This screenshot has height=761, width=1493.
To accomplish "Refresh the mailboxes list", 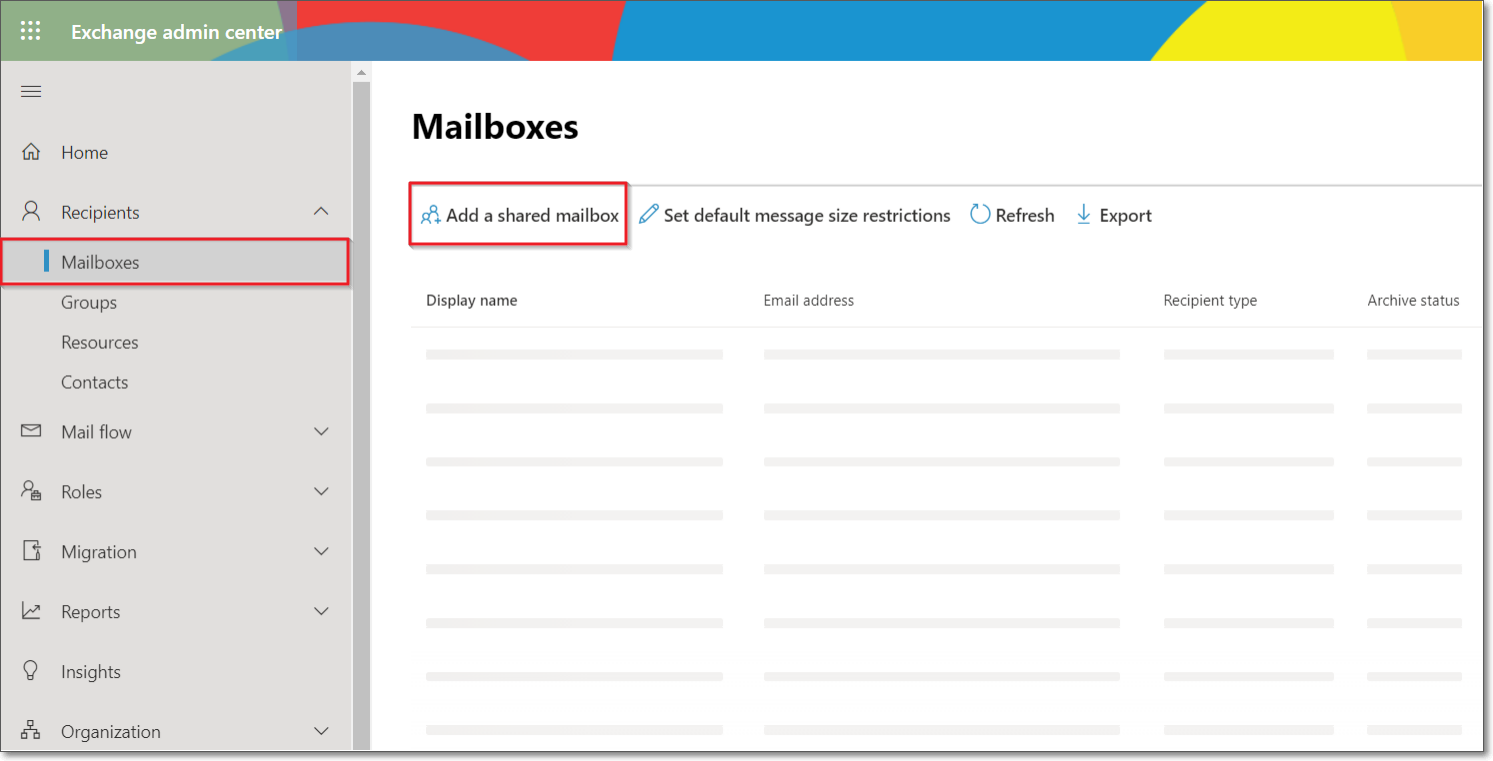I will pyautogui.click(x=1011, y=215).
